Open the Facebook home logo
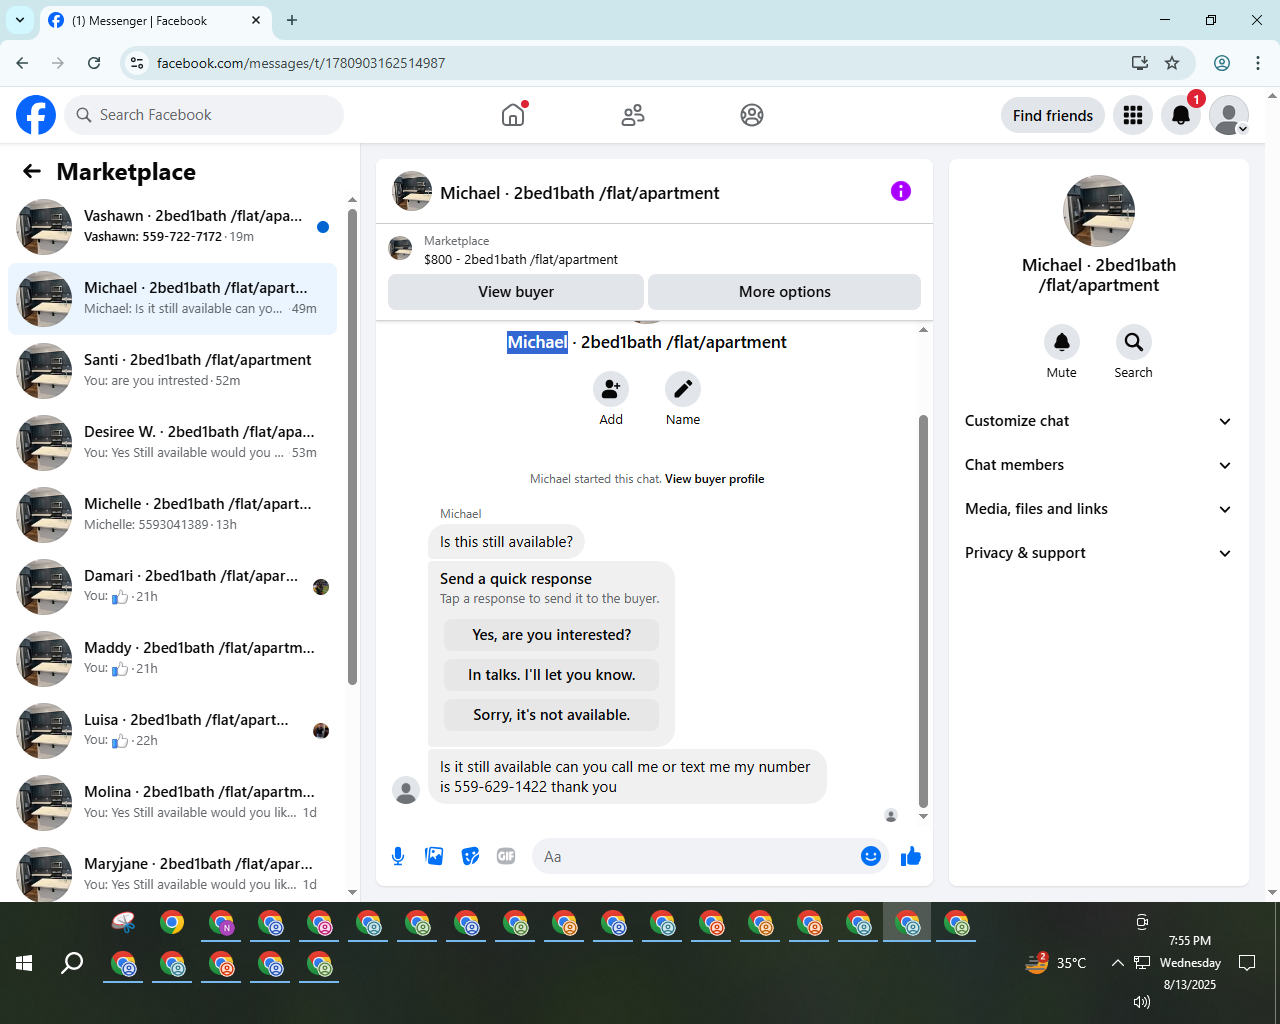Screen dimensions: 1280x1024 (36, 115)
